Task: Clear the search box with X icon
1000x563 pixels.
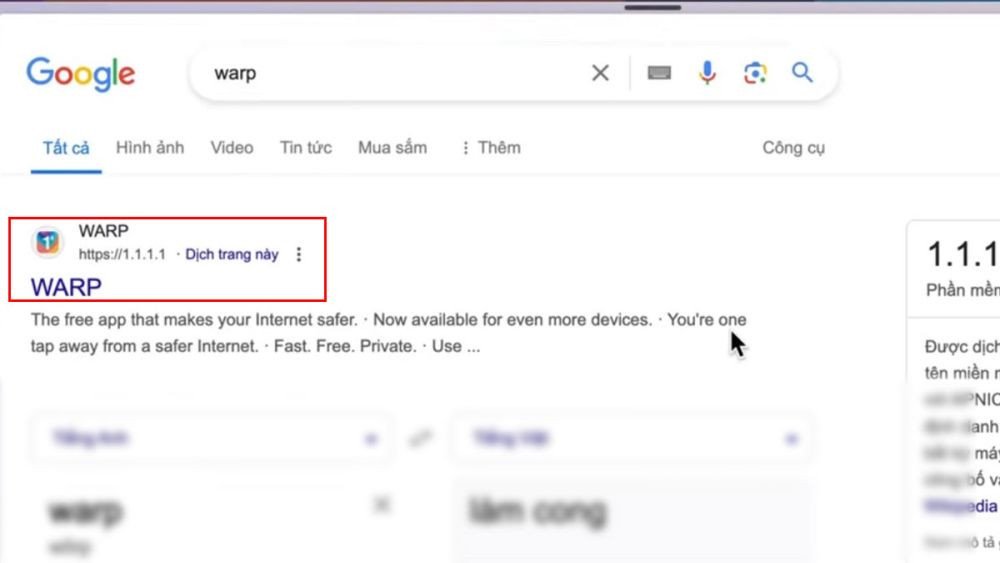Action: point(600,73)
